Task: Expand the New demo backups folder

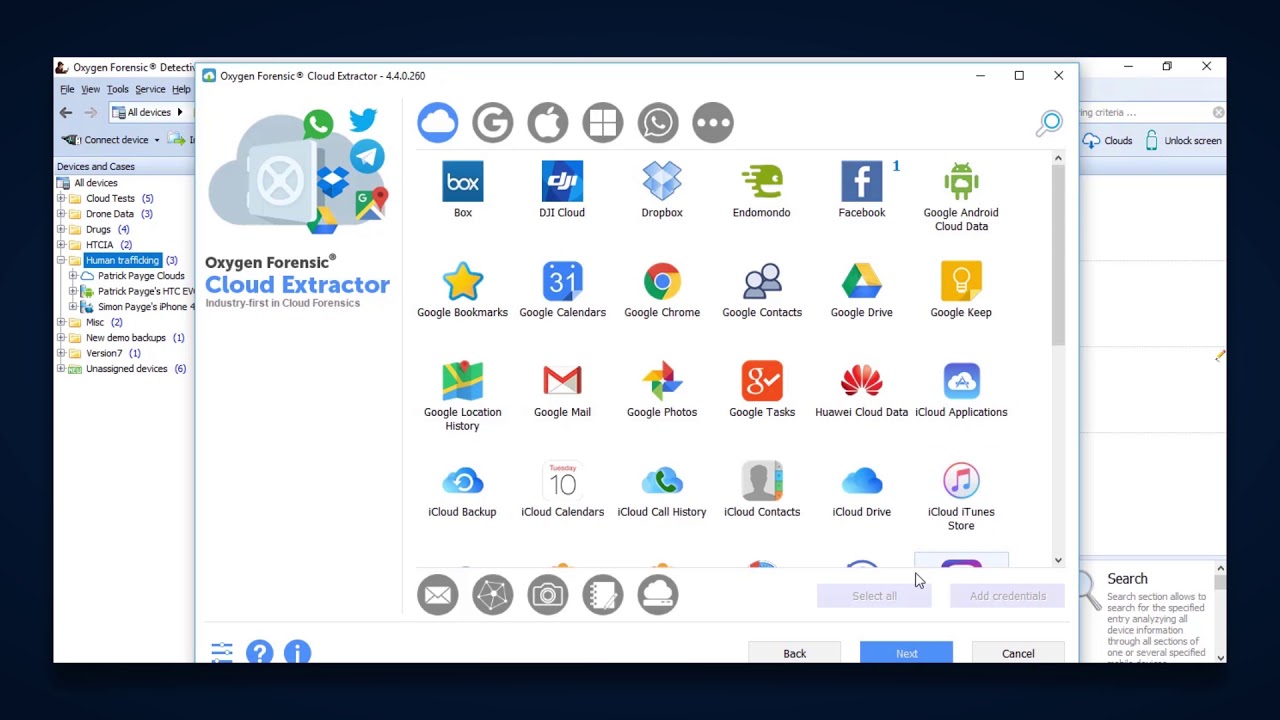Action: pos(61,338)
